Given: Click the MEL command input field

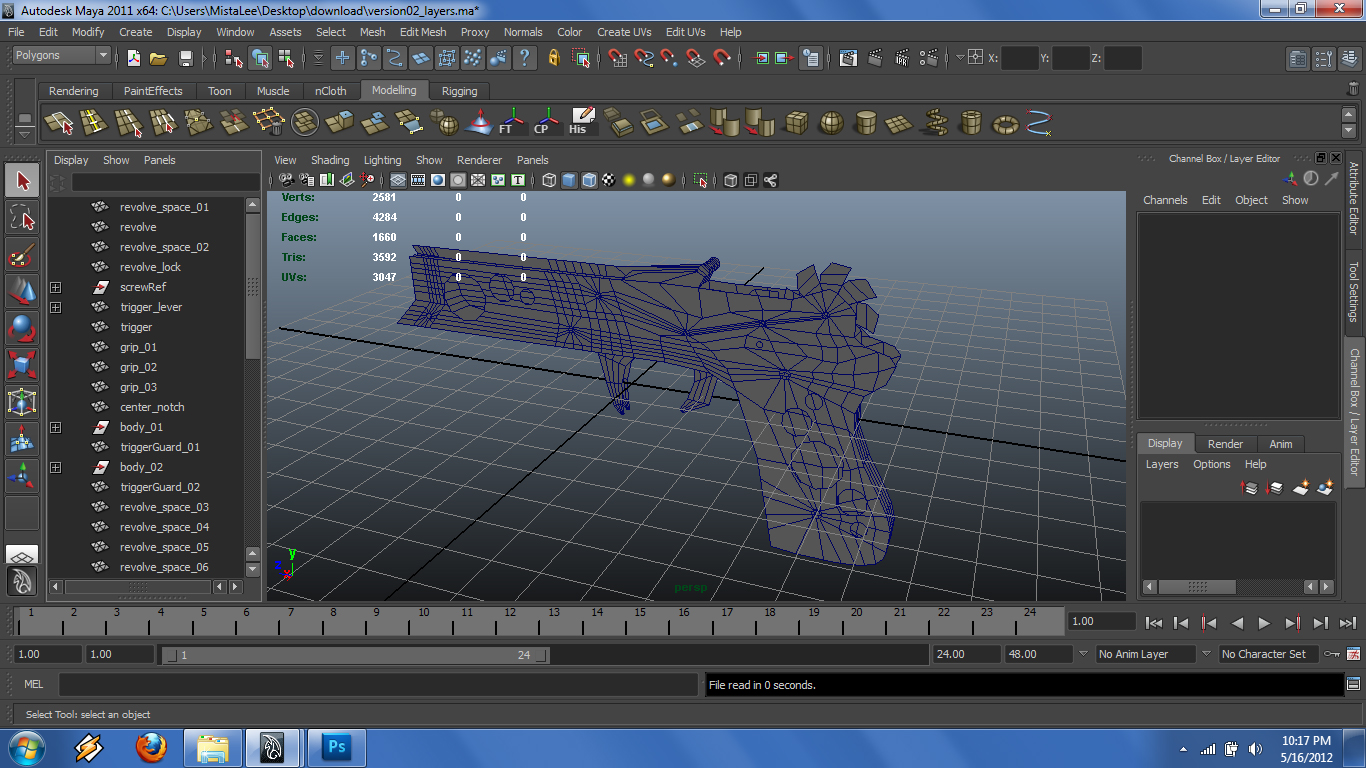Looking at the screenshot, I should 378,685.
